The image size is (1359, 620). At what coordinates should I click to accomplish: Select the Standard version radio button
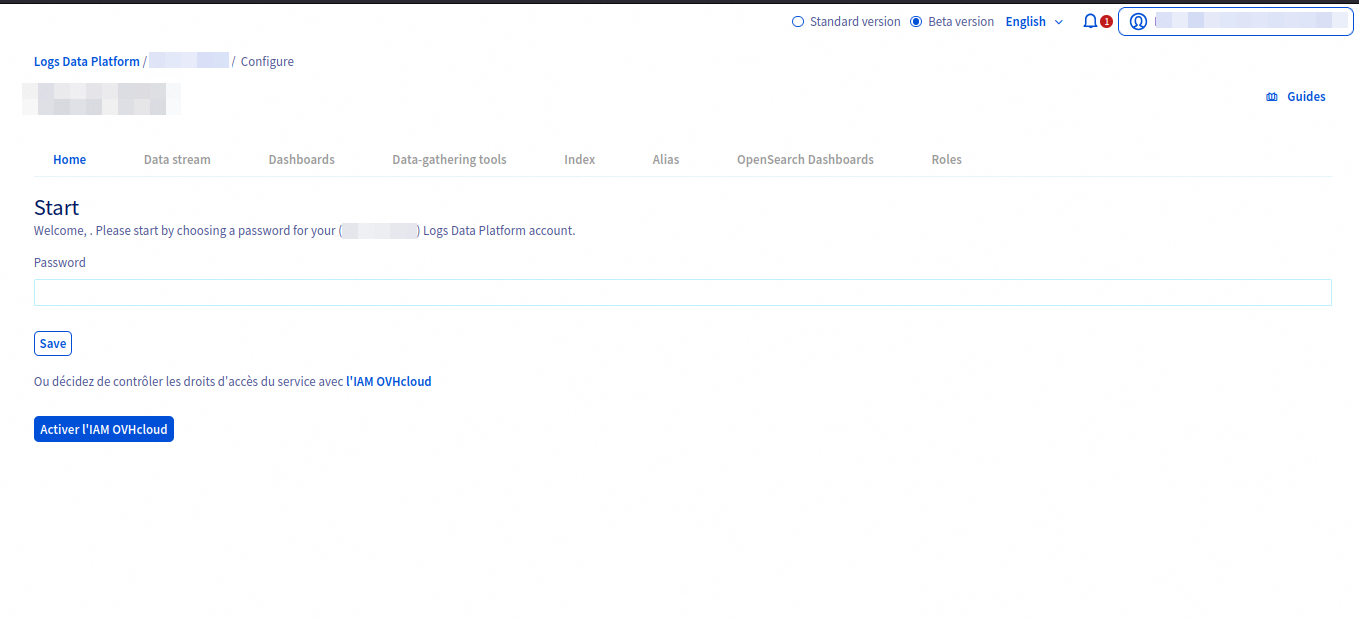click(x=798, y=21)
